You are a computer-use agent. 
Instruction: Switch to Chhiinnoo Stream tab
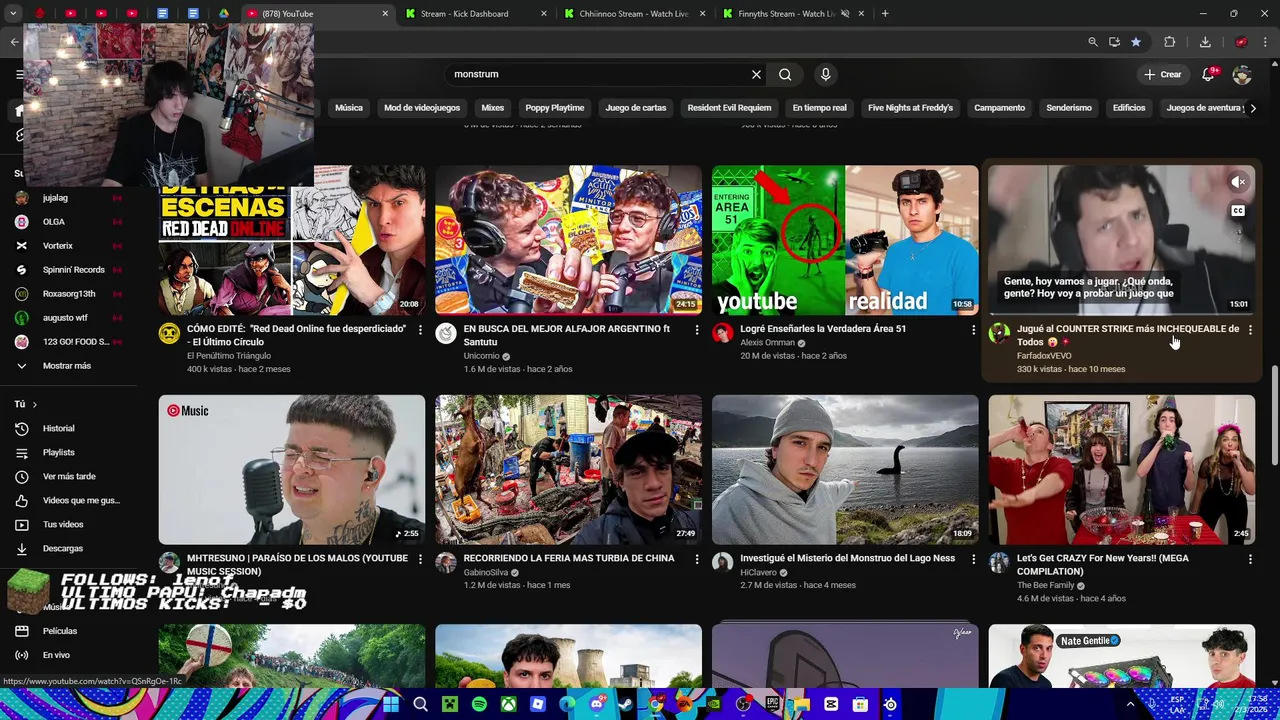click(x=636, y=14)
